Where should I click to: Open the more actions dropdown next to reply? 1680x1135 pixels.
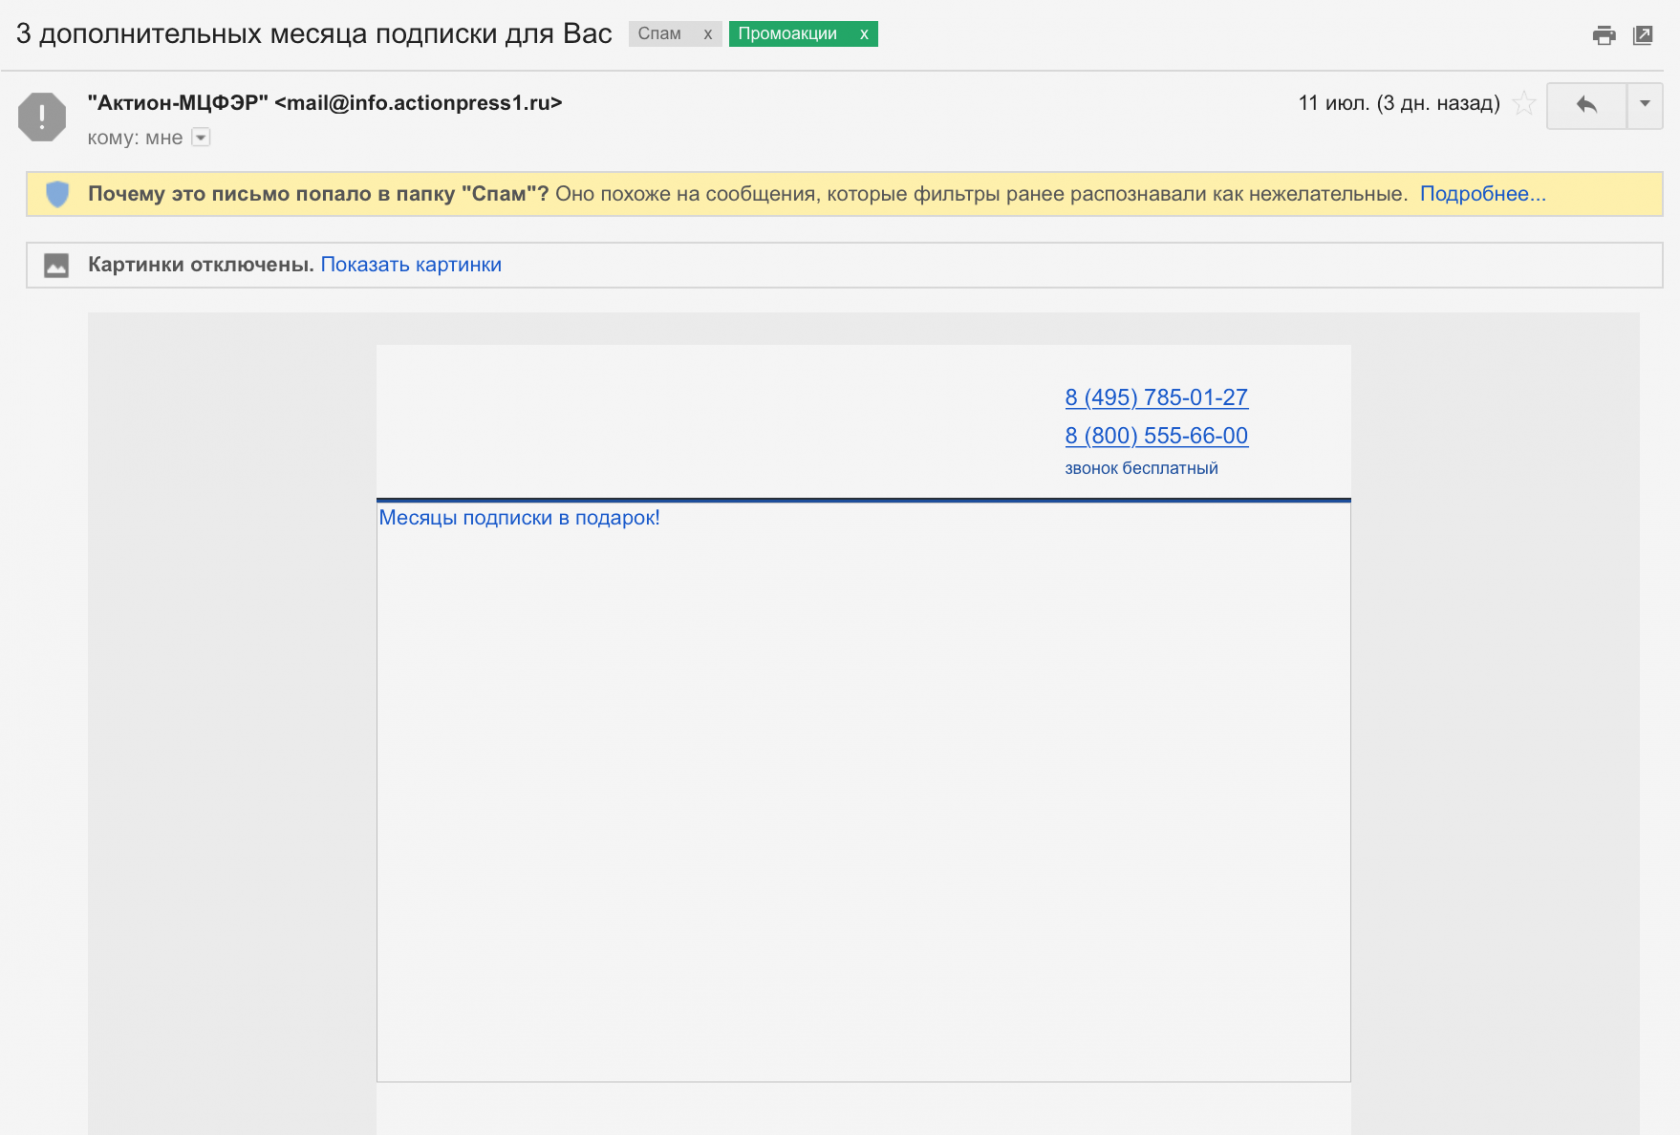1645,105
